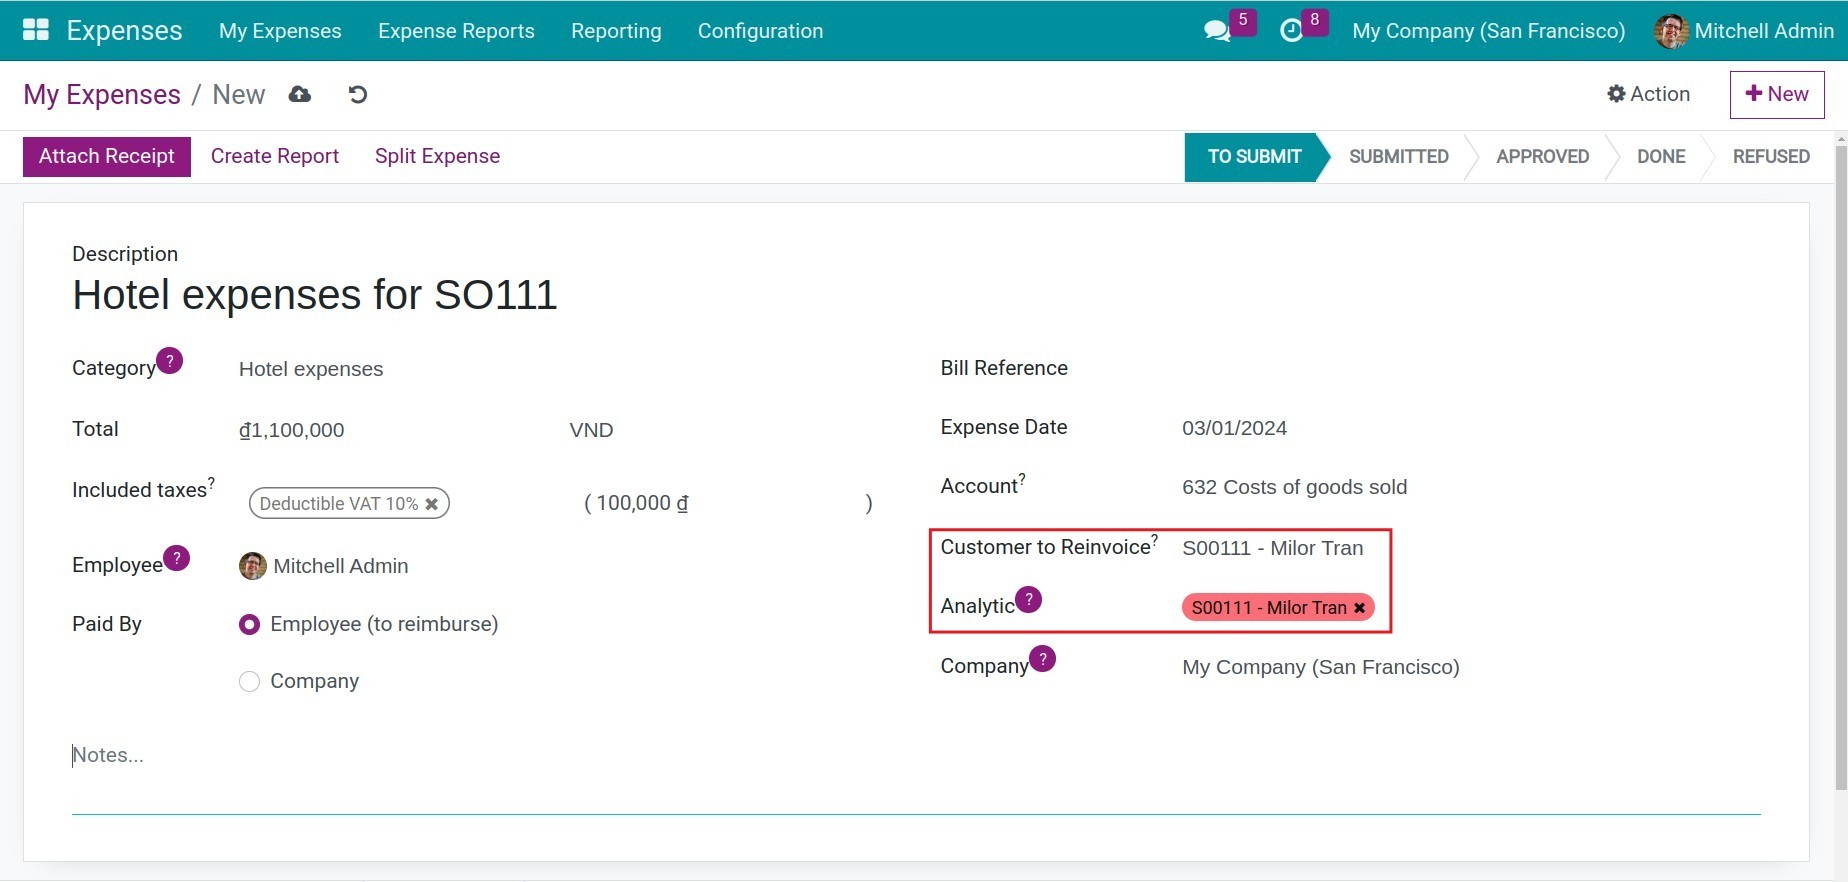Click the help icon beside Analytic

(1029, 600)
